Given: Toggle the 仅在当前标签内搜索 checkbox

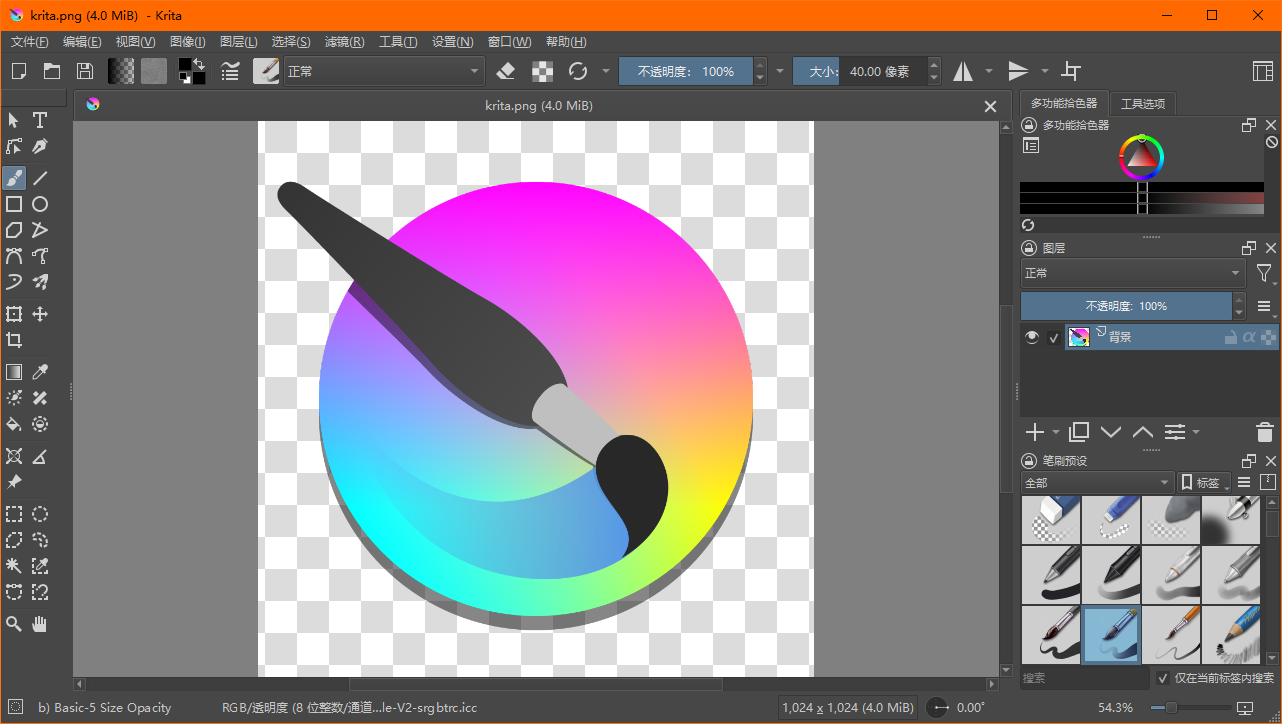Looking at the screenshot, I should [1163, 678].
